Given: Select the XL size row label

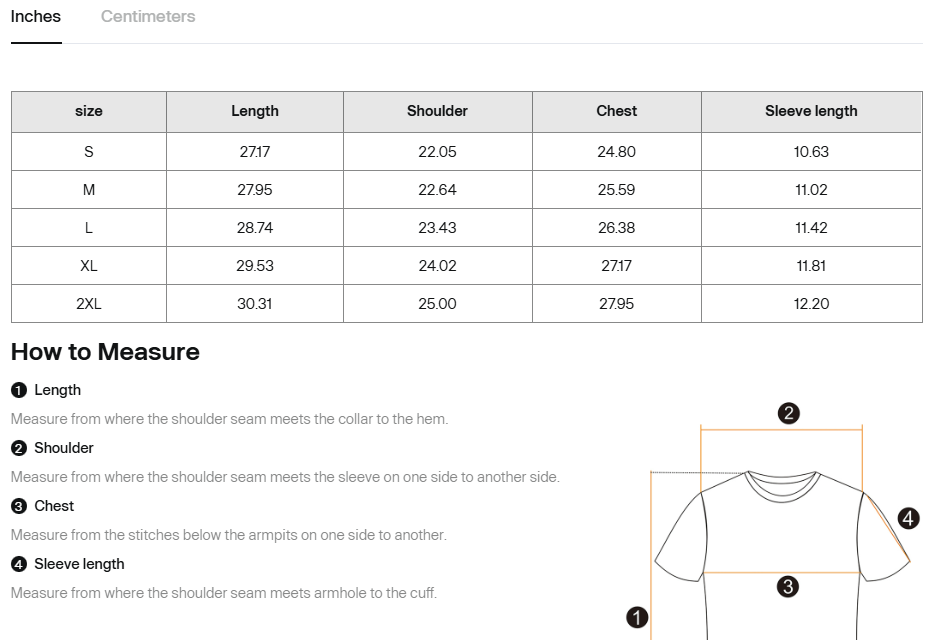Looking at the screenshot, I should pyautogui.click(x=89, y=266).
